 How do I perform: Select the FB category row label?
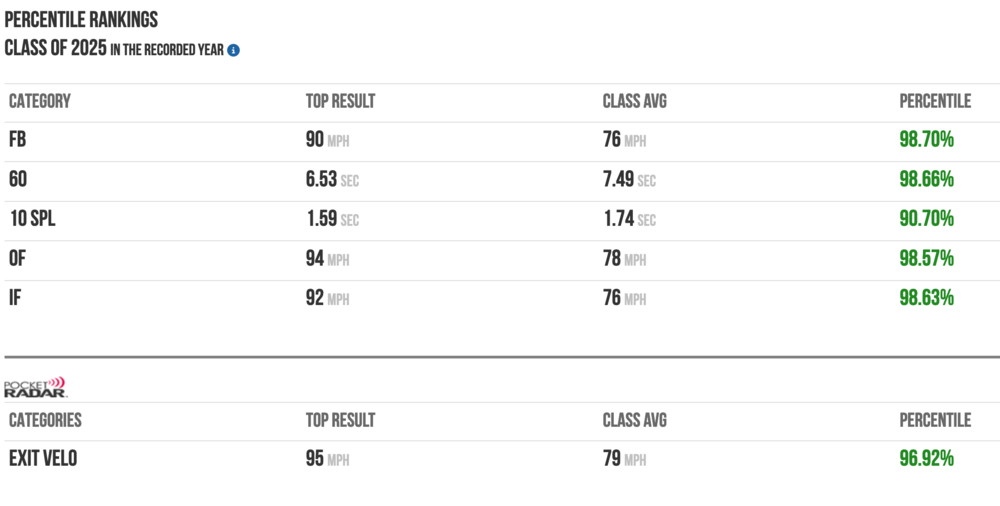coord(18,140)
